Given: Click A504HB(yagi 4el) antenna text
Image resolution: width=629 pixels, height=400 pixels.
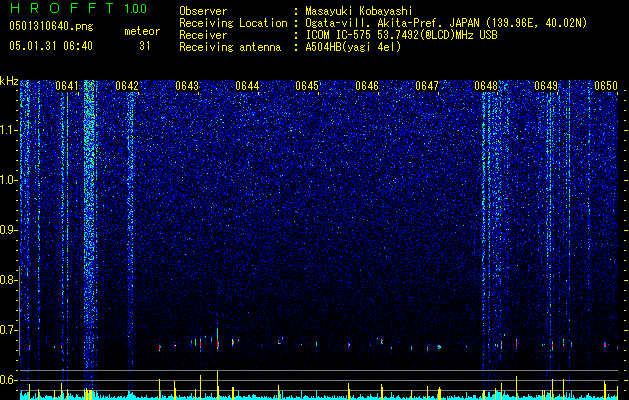Looking at the screenshot, I should point(353,47).
